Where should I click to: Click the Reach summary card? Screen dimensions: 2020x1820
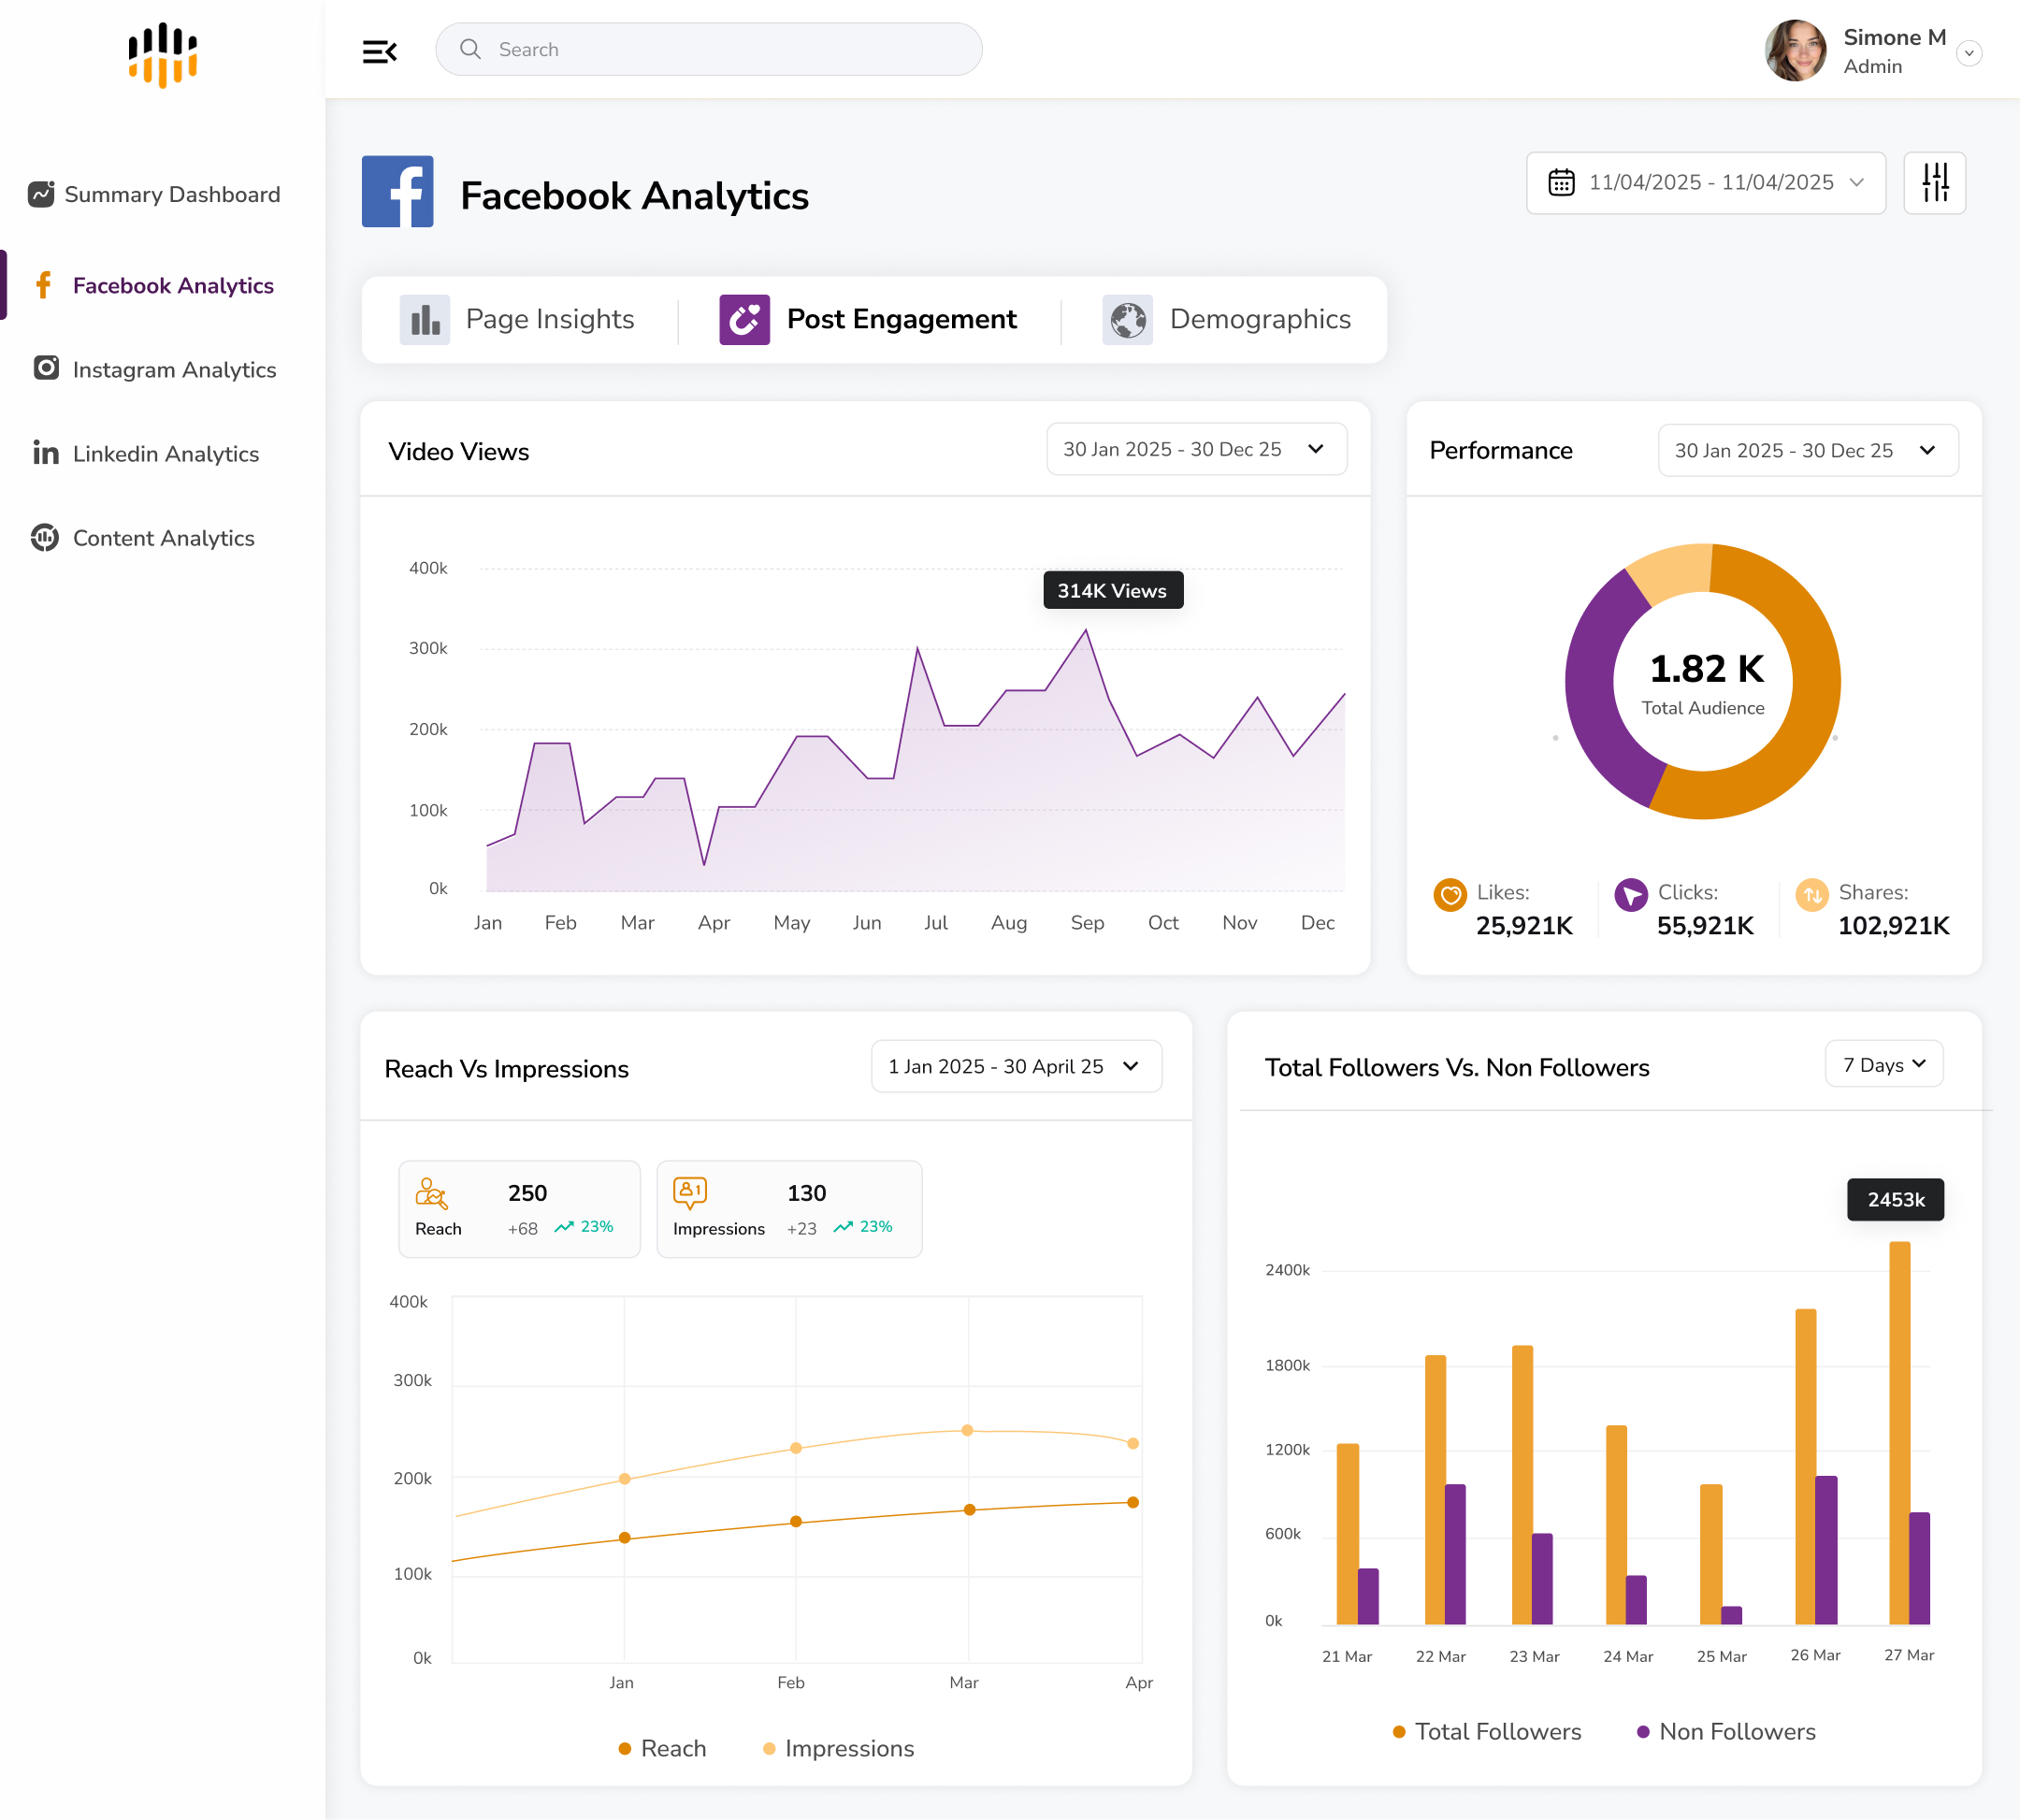coord(519,1209)
